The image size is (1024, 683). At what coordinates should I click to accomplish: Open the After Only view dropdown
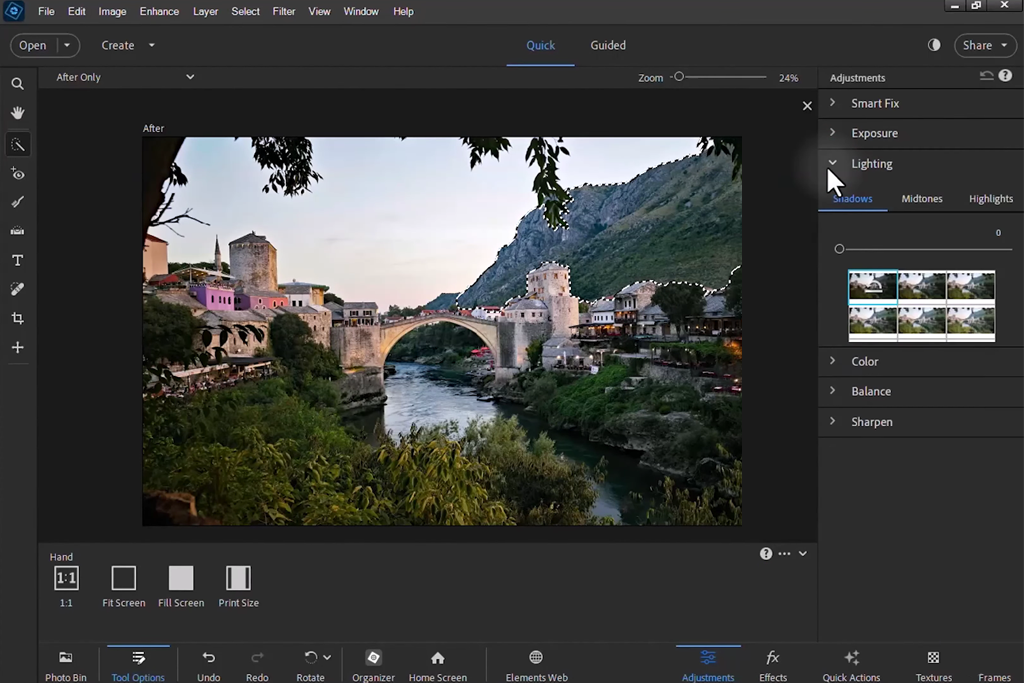(125, 77)
